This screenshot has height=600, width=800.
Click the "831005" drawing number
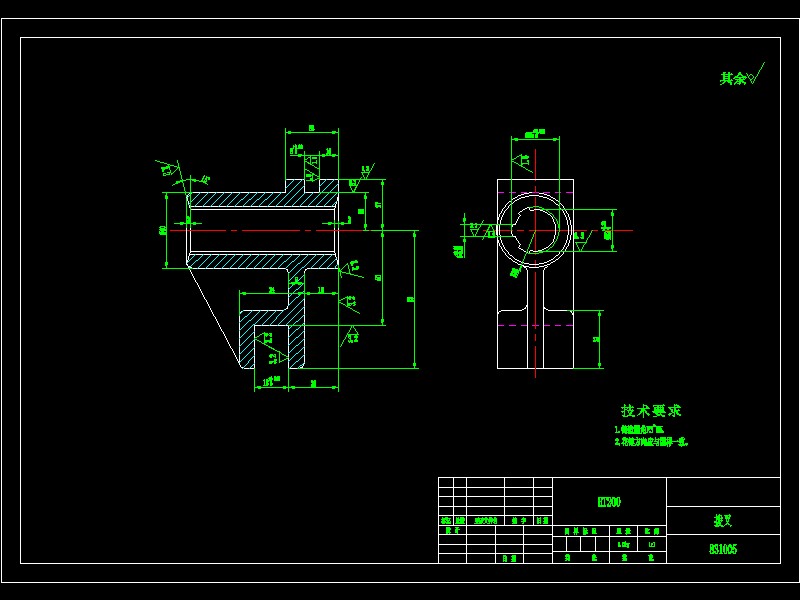coord(723,549)
